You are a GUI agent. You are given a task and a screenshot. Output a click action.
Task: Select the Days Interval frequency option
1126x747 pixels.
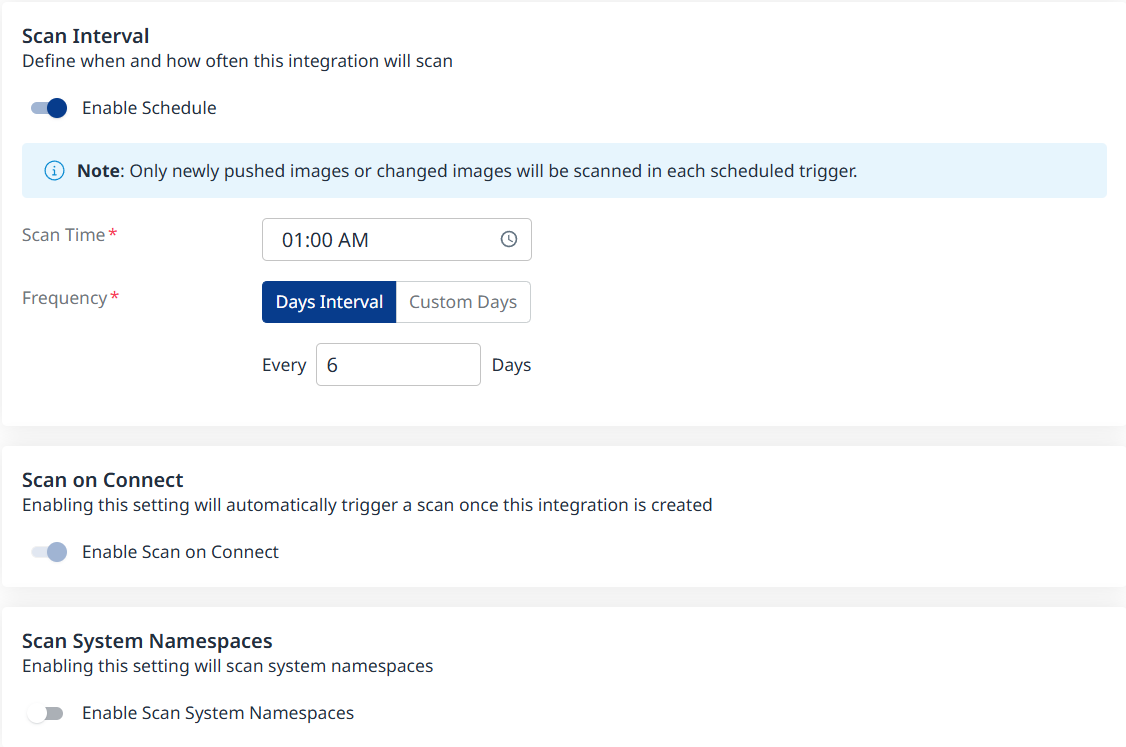329,302
